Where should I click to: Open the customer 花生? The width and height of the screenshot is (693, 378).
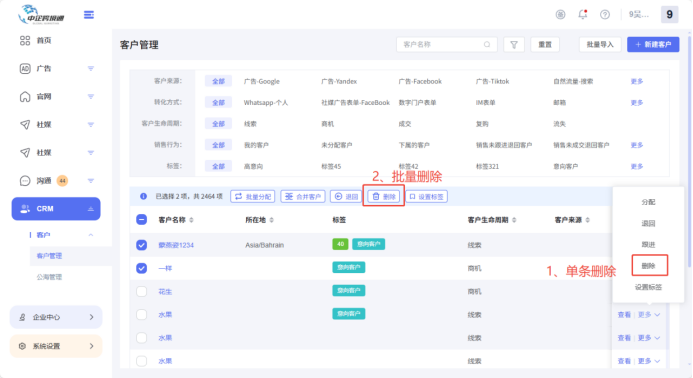[165, 292]
